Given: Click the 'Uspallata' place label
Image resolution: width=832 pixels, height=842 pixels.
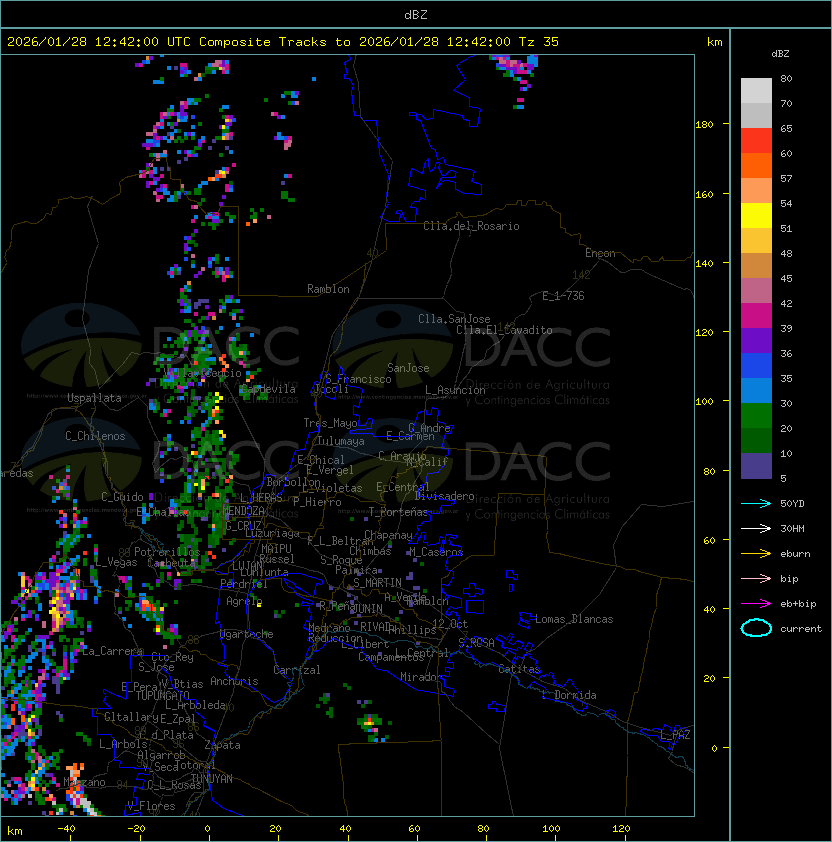Looking at the screenshot, I should click(94, 398).
